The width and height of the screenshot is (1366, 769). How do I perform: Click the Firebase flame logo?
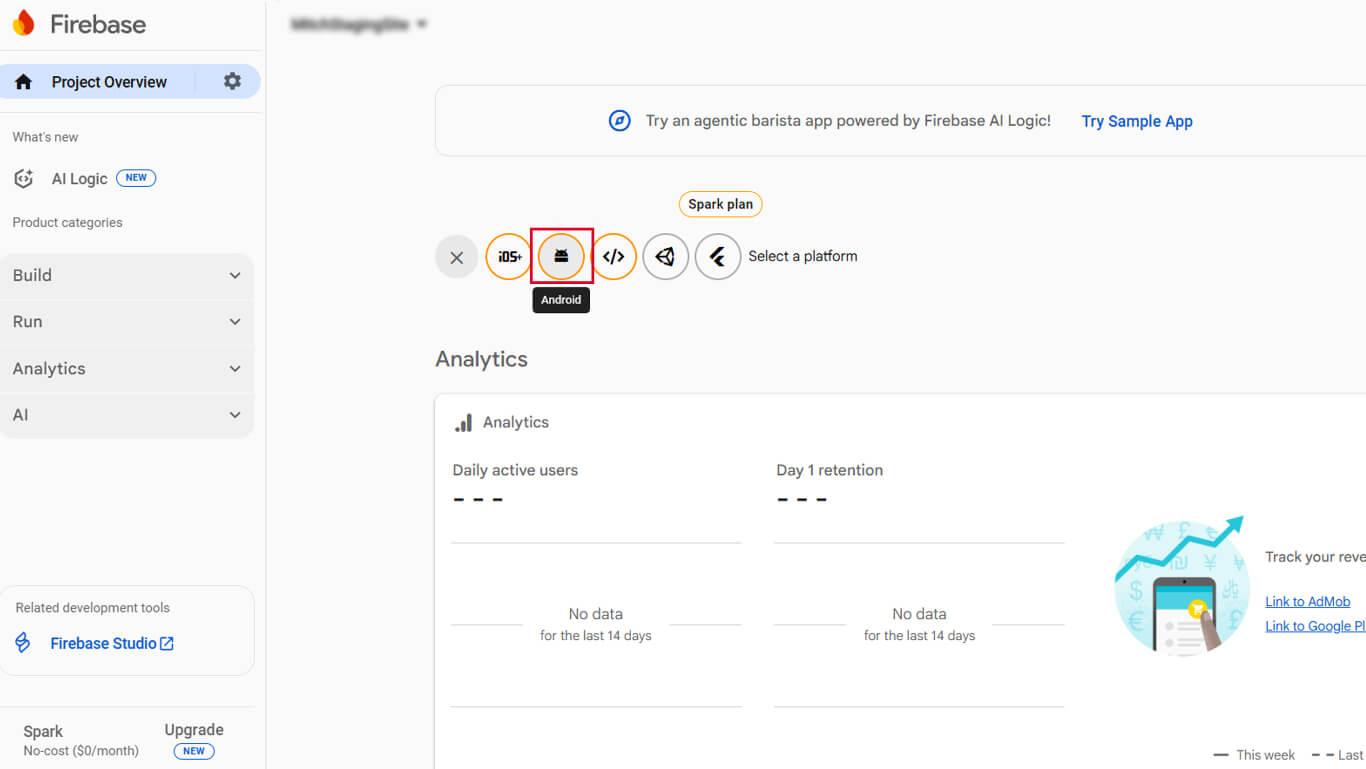(23, 24)
